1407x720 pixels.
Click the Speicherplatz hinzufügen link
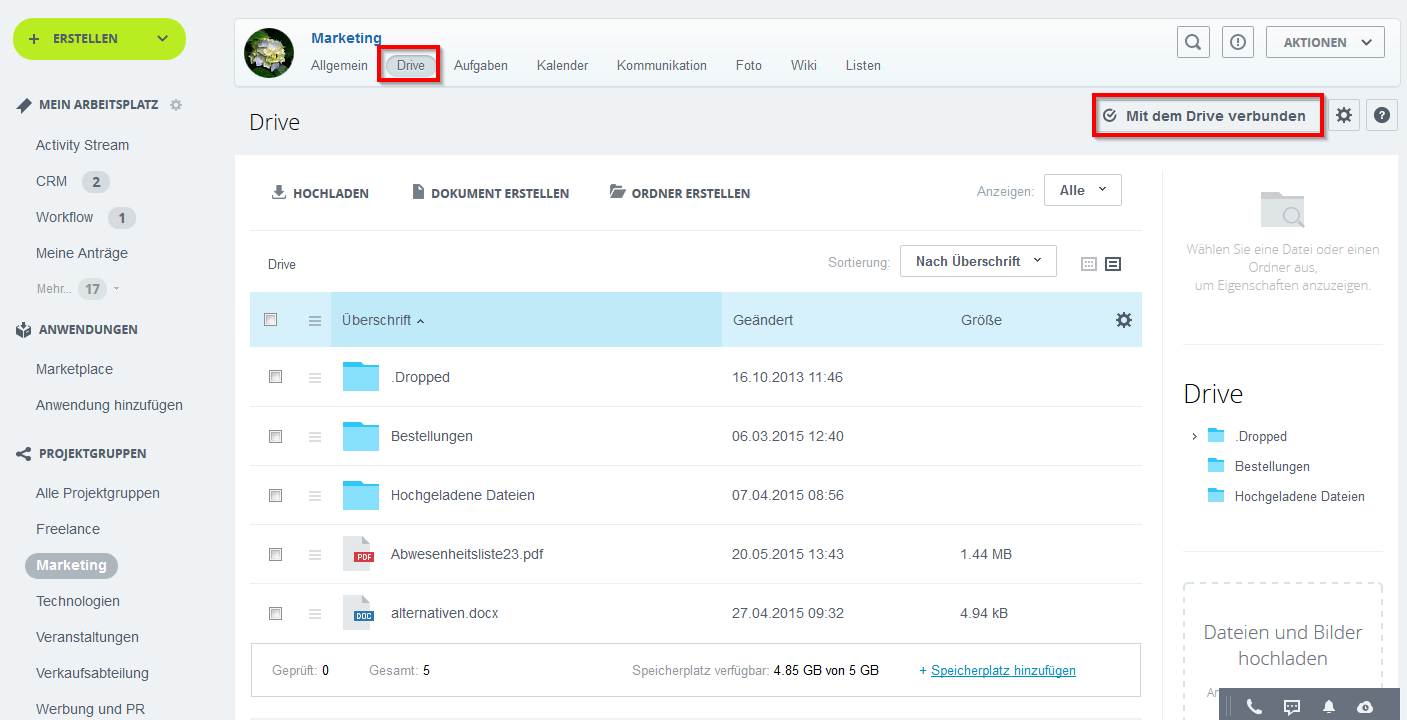tap(1003, 670)
